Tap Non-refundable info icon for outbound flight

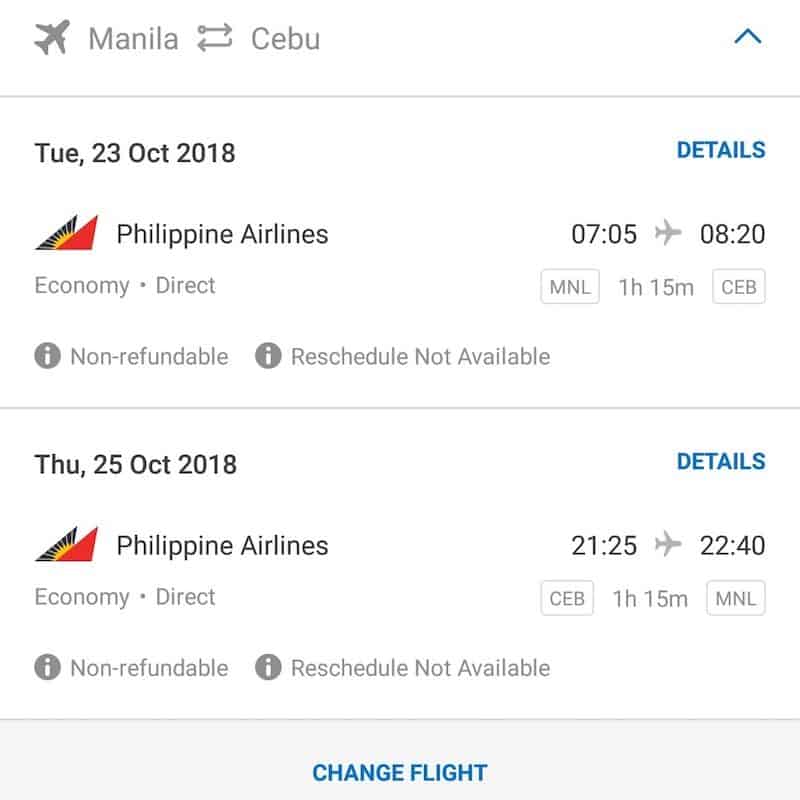[47, 356]
